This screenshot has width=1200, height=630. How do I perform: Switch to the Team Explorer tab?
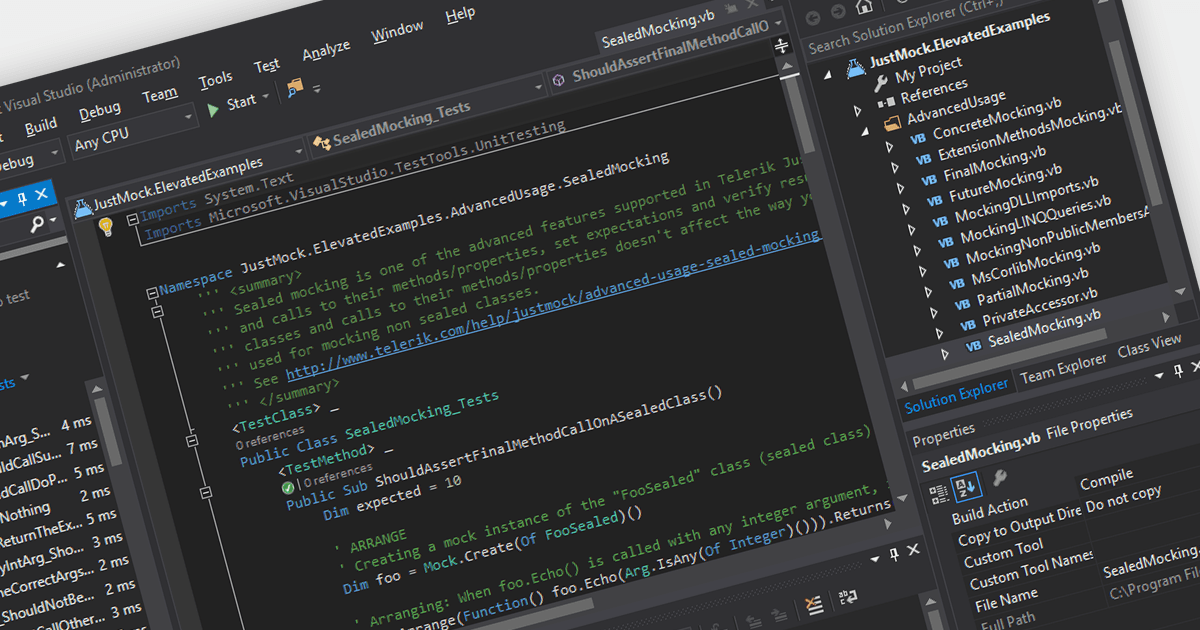coord(1063,368)
